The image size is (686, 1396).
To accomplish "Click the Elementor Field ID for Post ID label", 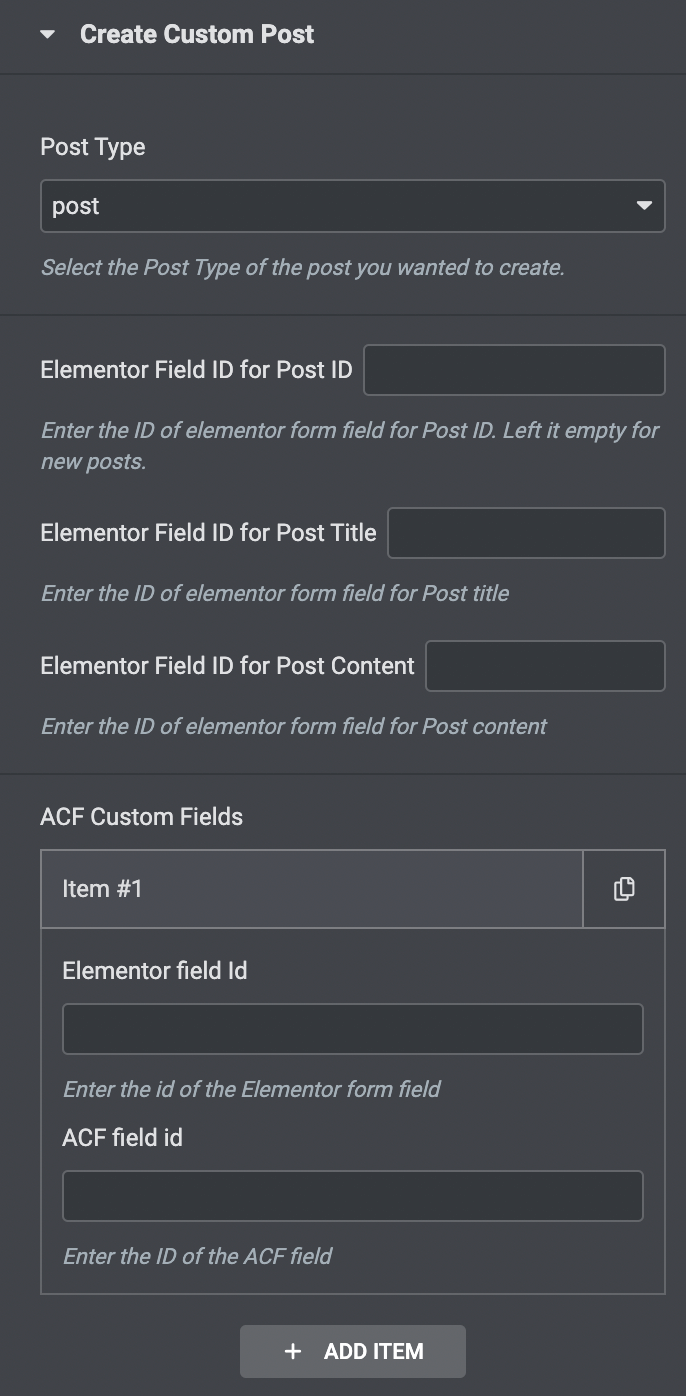I will tap(196, 370).
